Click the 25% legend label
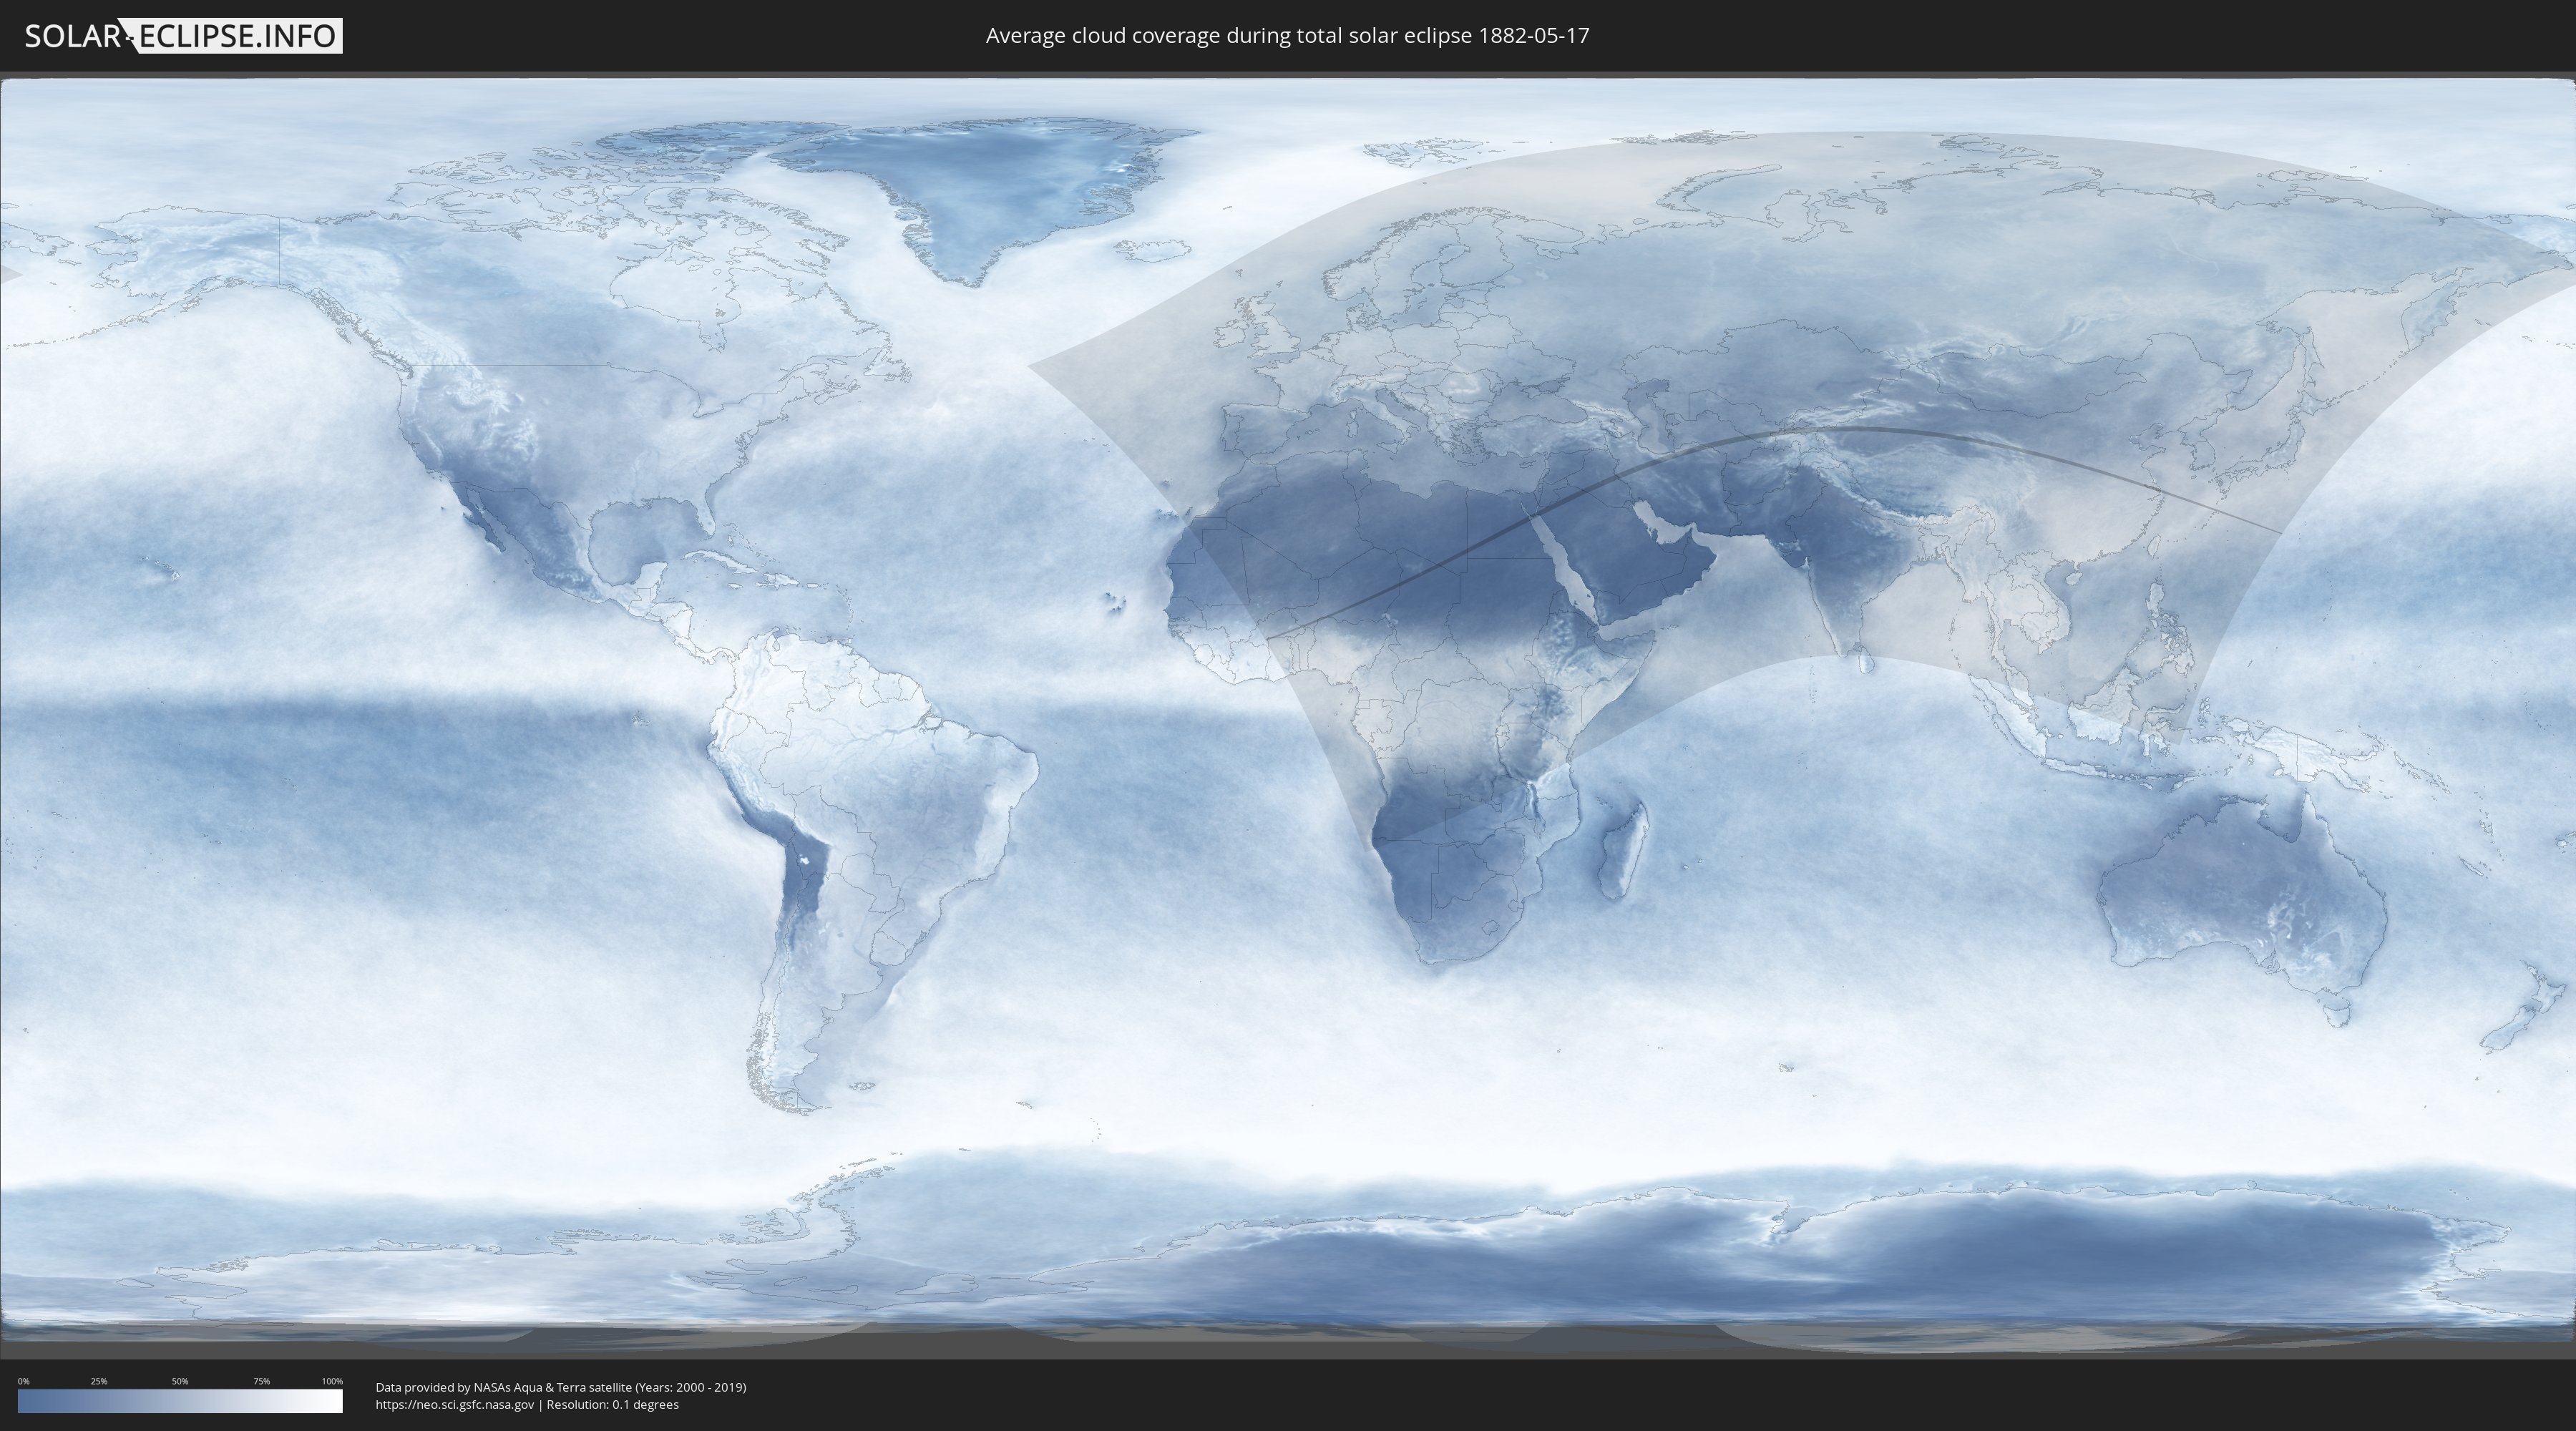This screenshot has width=2576, height=1431. tap(99, 1381)
